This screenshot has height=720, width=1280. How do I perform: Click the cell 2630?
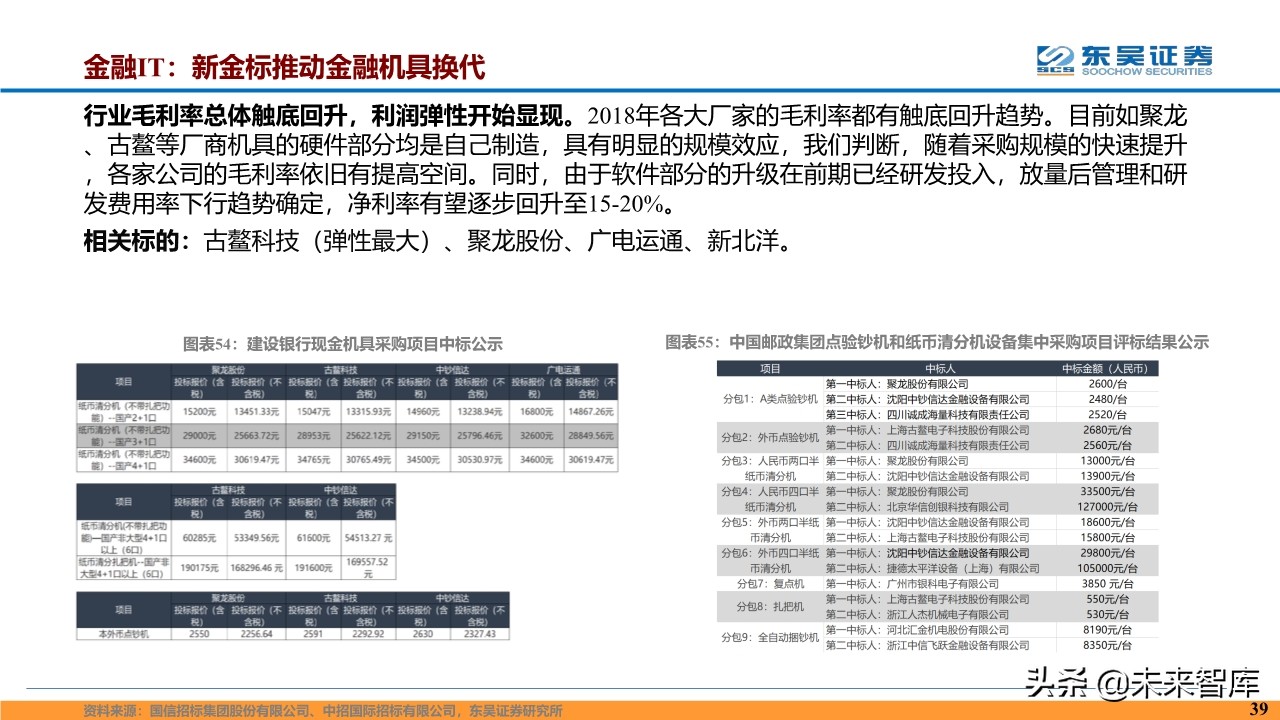[x=423, y=634]
